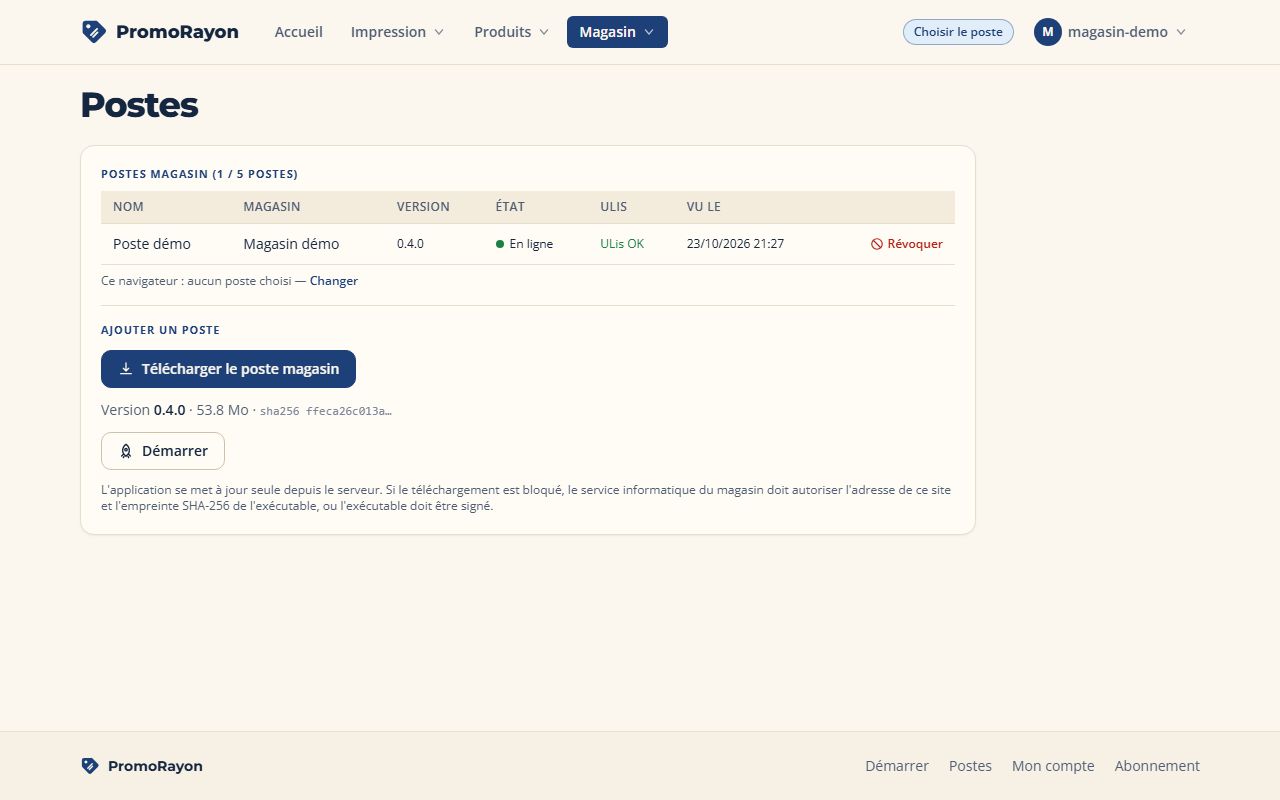Click the PromoRayon tag logo in header
The height and width of the screenshot is (800, 1280).
[x=93, y=32]
